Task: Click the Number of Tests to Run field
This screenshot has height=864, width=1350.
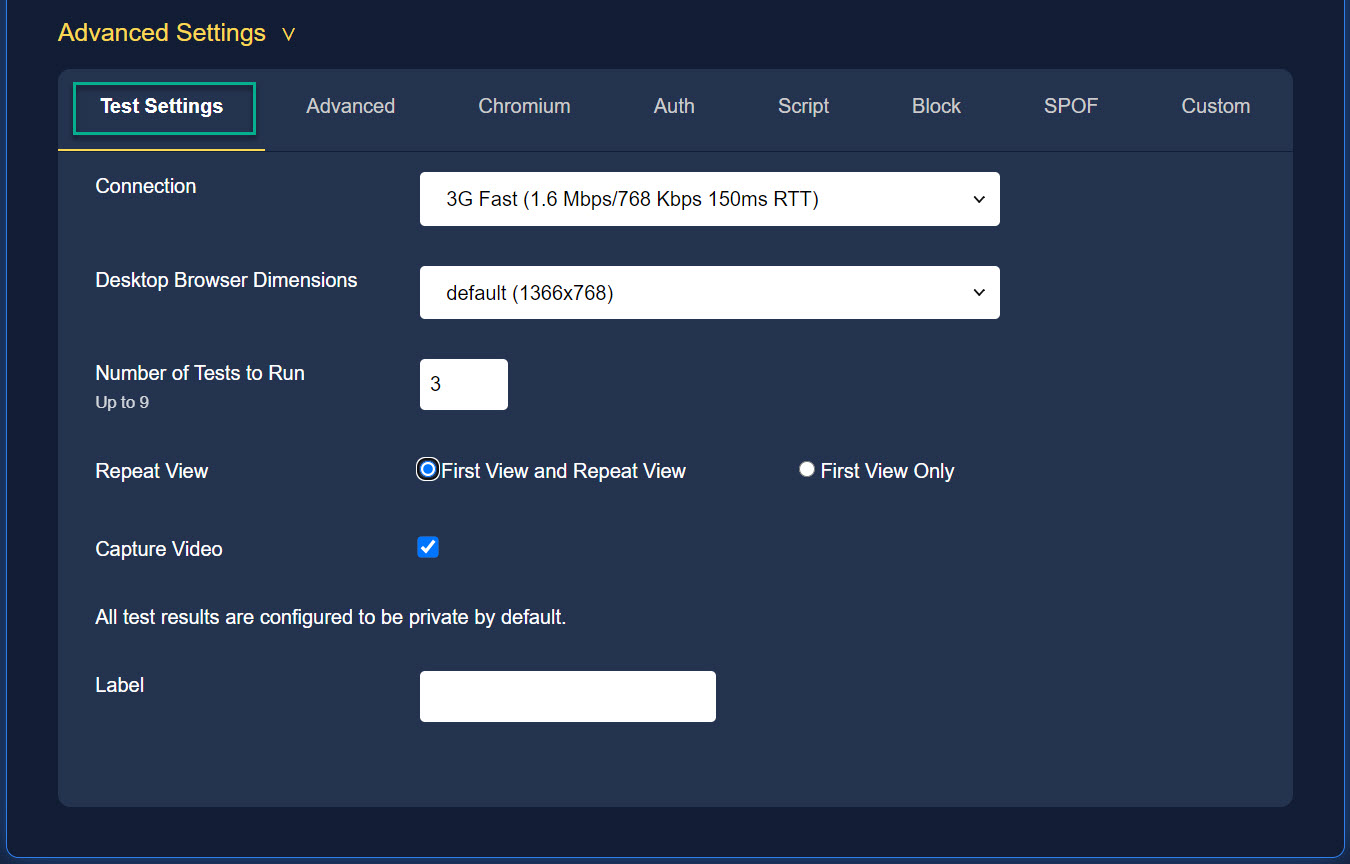Action: pos(463,384)
